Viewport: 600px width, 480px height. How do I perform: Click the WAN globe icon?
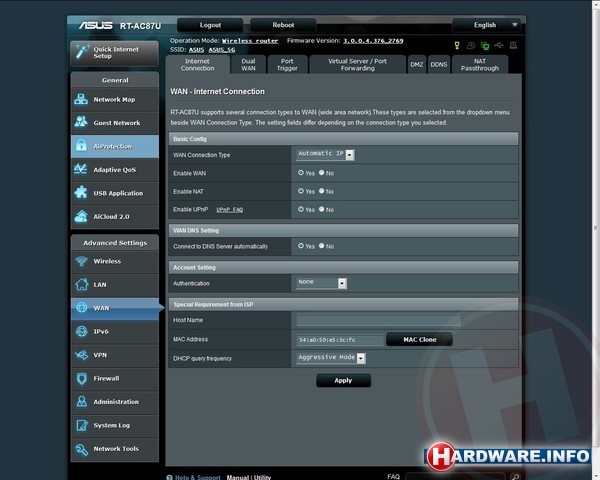click(81, 307)
